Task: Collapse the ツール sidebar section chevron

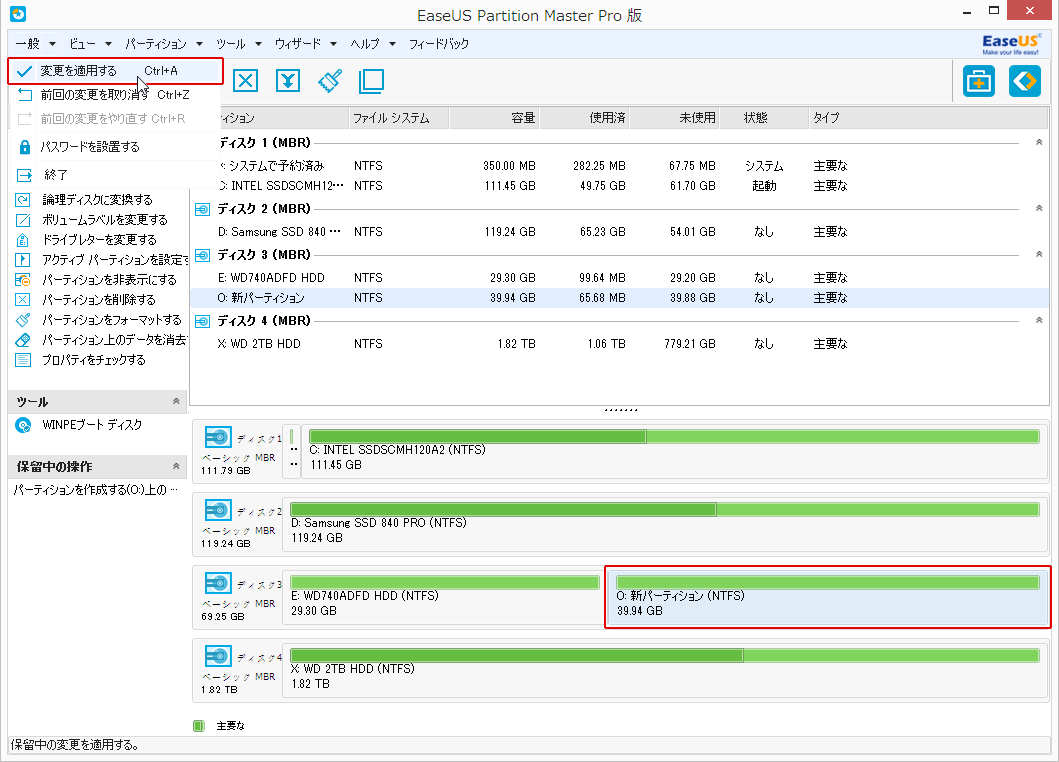Action: click(x=176, y=401)
